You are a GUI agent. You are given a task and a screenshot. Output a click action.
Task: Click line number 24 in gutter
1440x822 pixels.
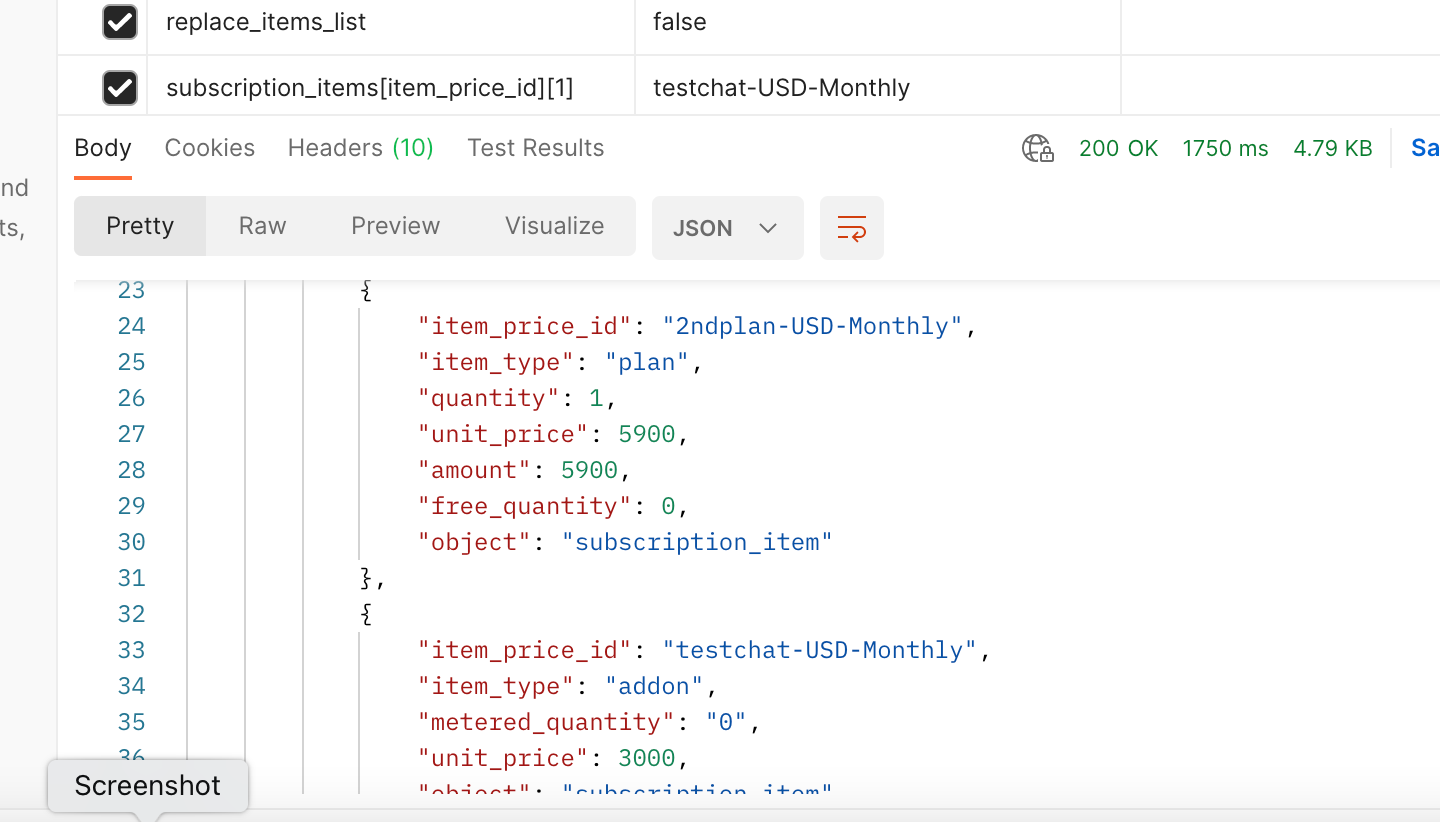click(x=131, y=326)
